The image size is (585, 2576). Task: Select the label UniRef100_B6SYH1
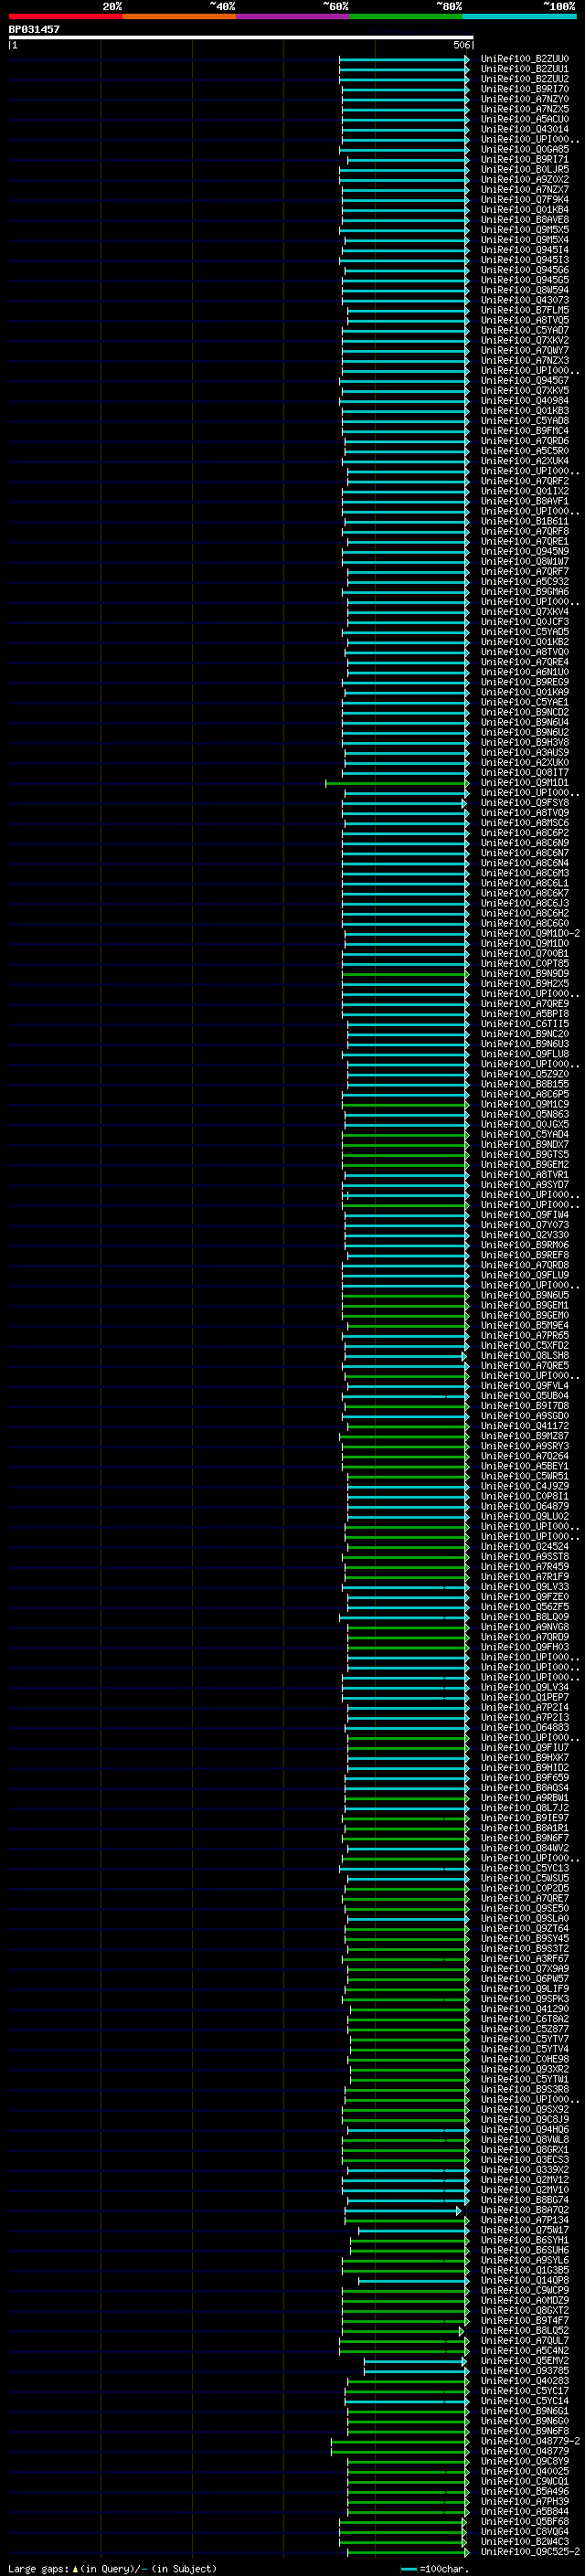(524, 2240)
